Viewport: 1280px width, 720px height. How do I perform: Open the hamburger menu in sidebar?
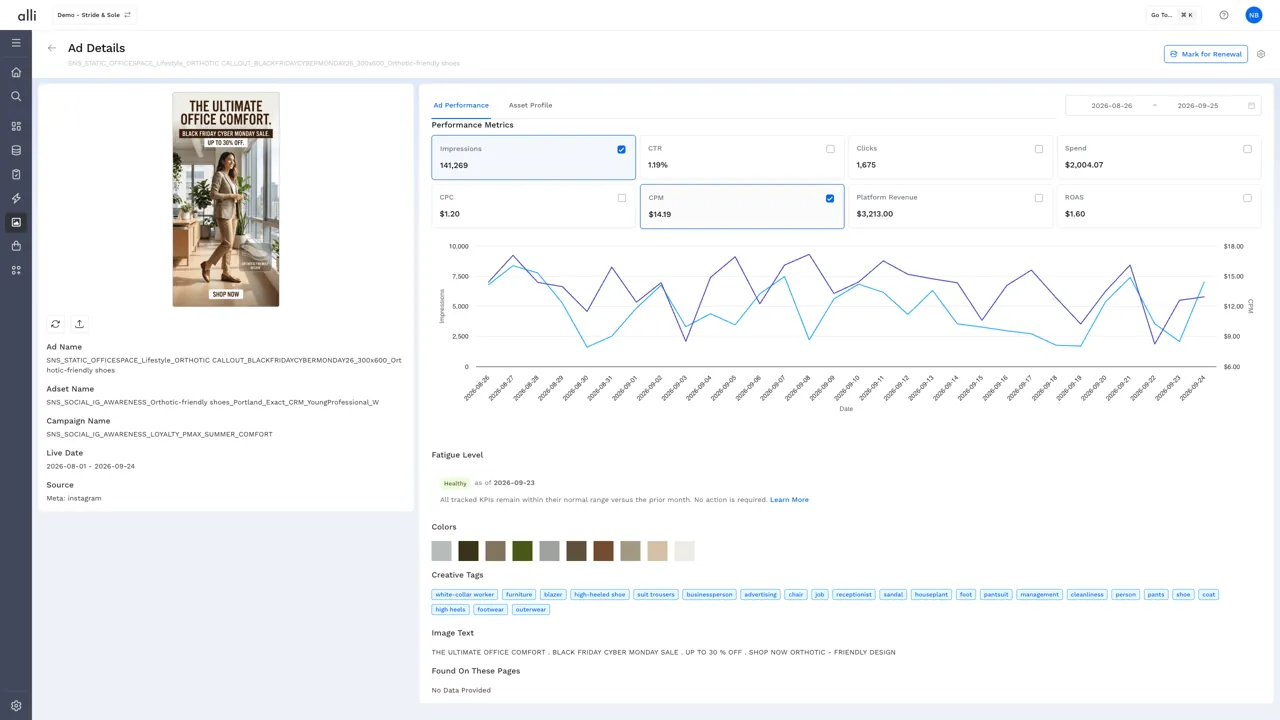(x=16, y=43)
